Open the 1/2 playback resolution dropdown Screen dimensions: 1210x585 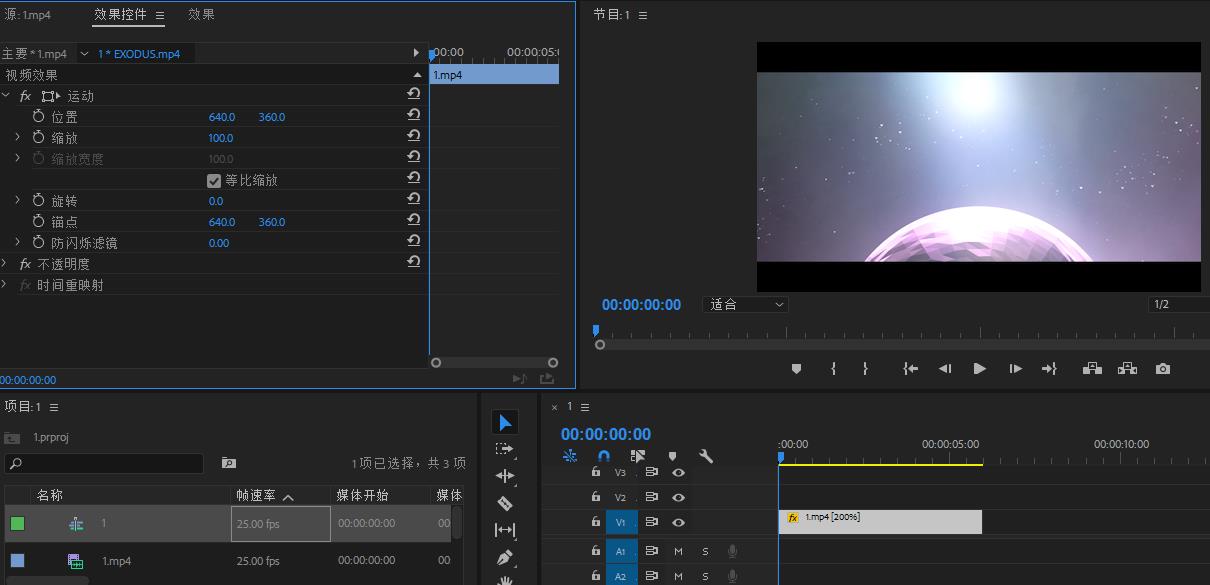[x=1178, y=305]
